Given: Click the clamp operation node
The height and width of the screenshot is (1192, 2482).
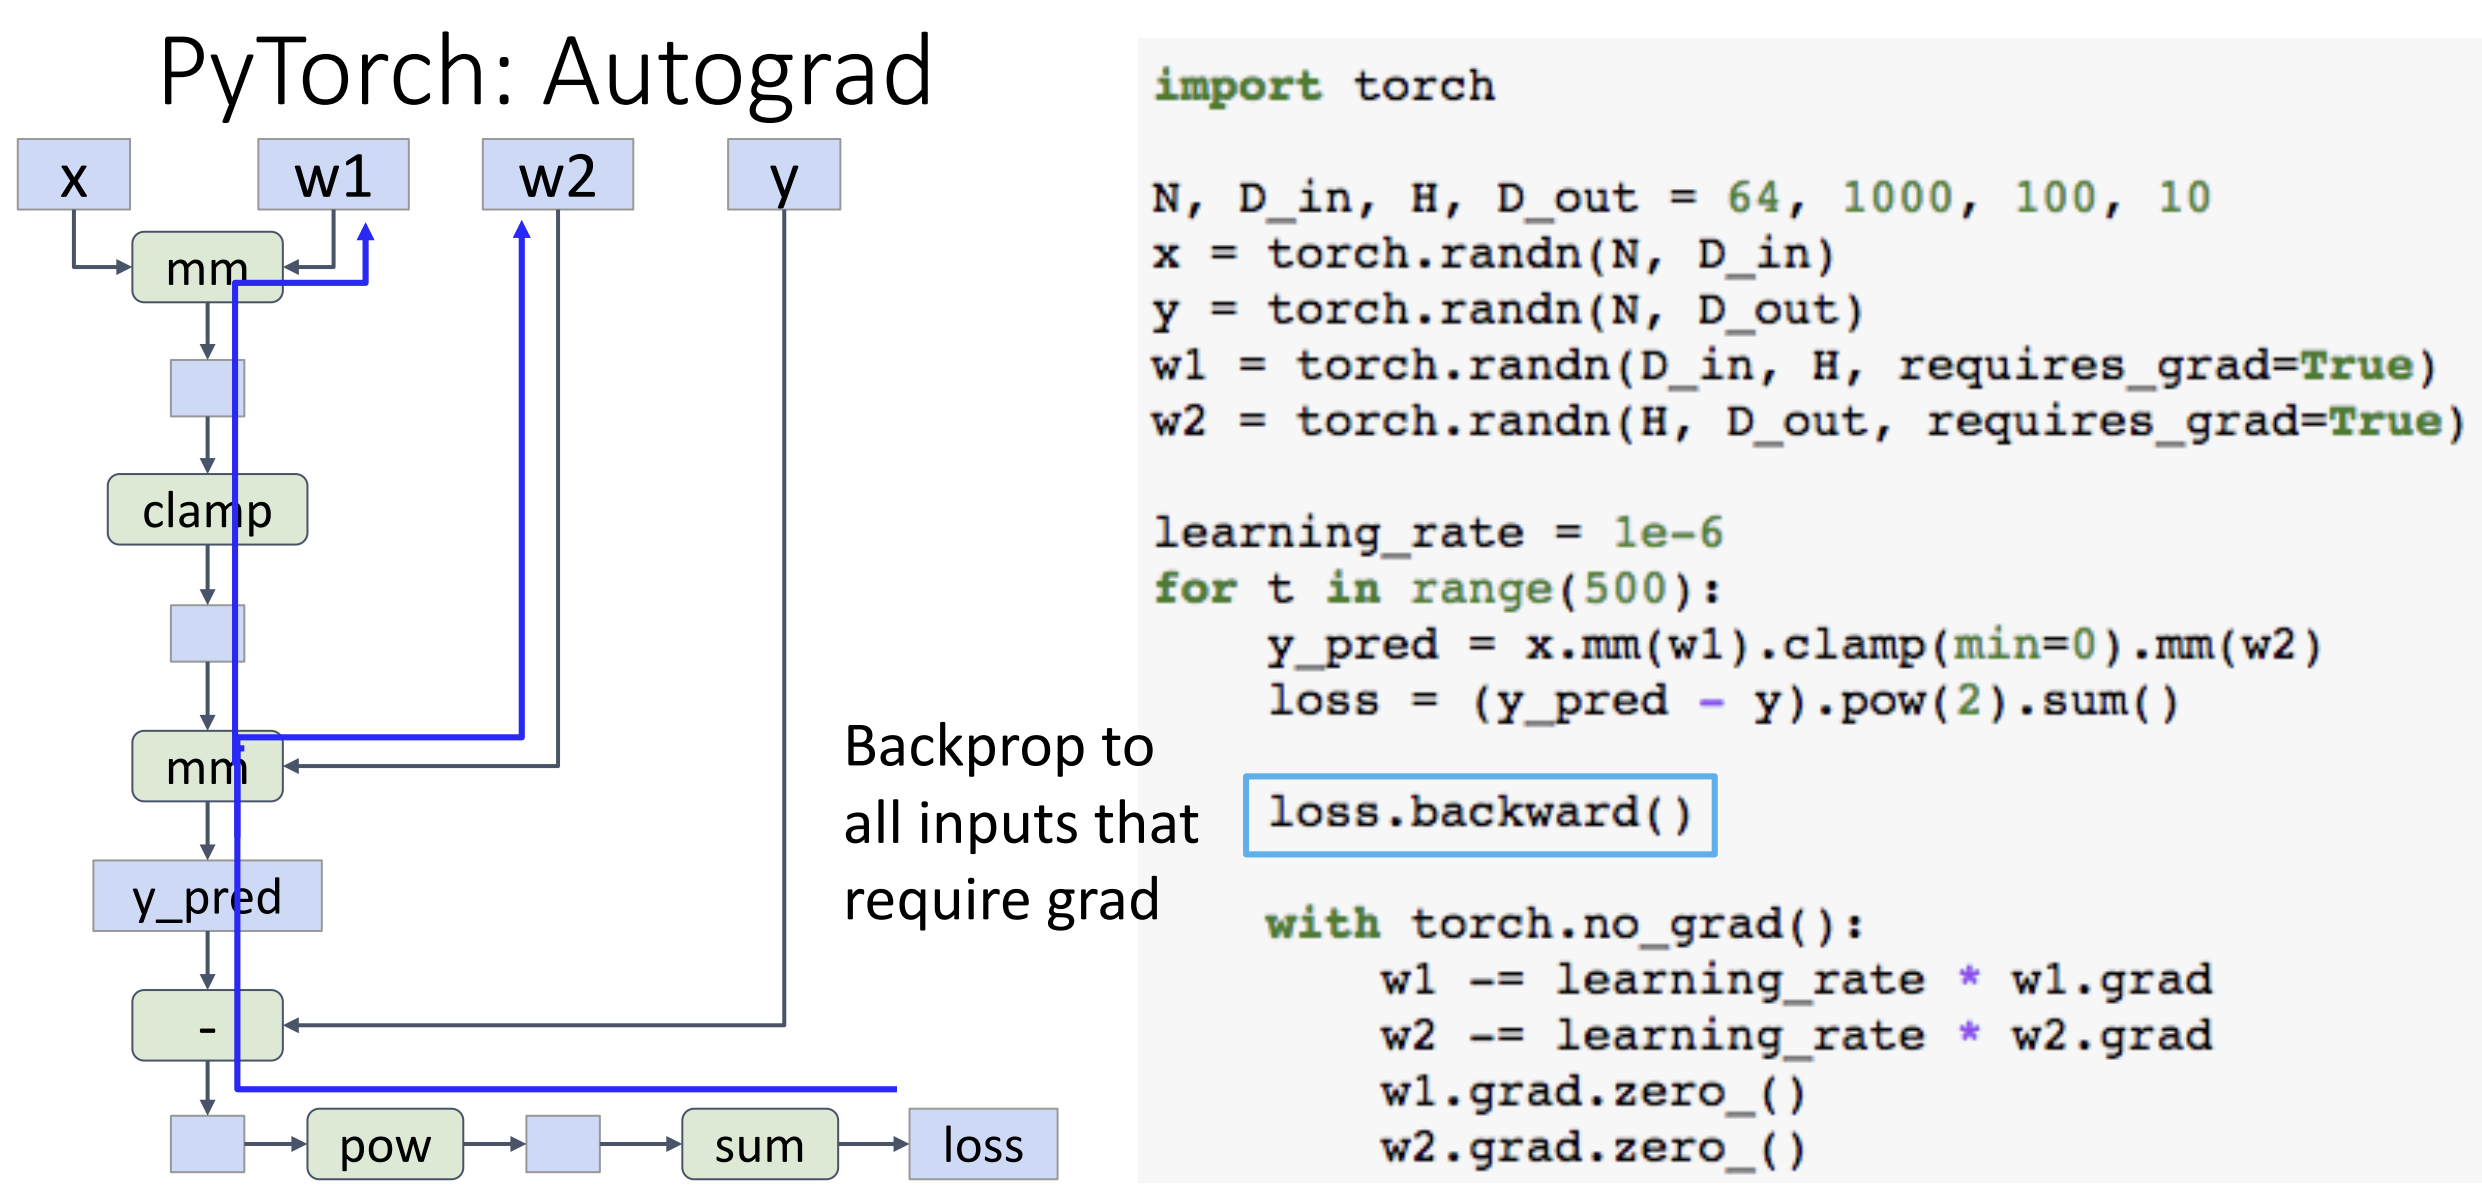Looking at the screenshot, I should point(207,509).
